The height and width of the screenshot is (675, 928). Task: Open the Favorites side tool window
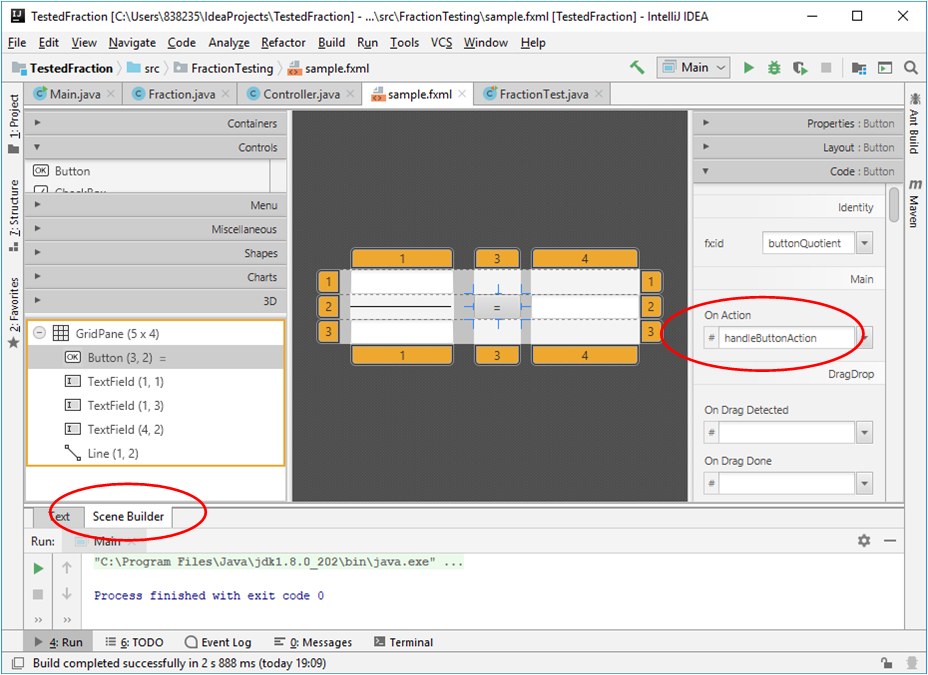[14, 312]
